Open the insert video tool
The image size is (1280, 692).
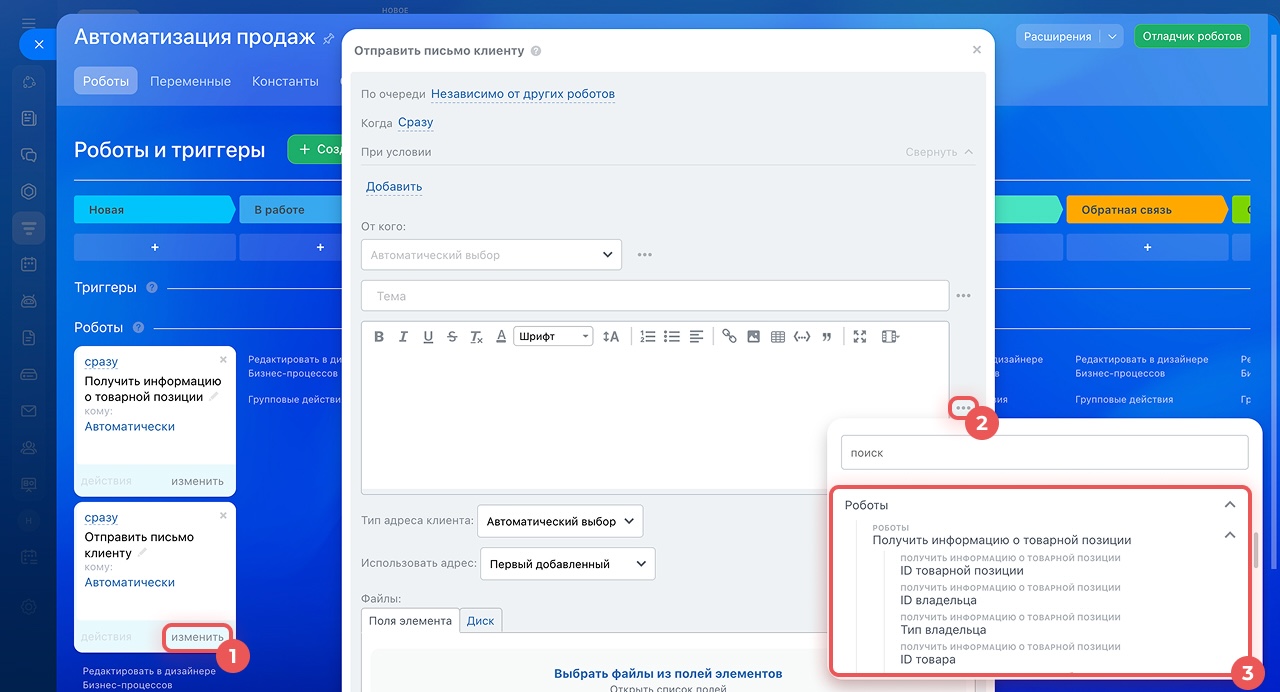coord(890,337)
